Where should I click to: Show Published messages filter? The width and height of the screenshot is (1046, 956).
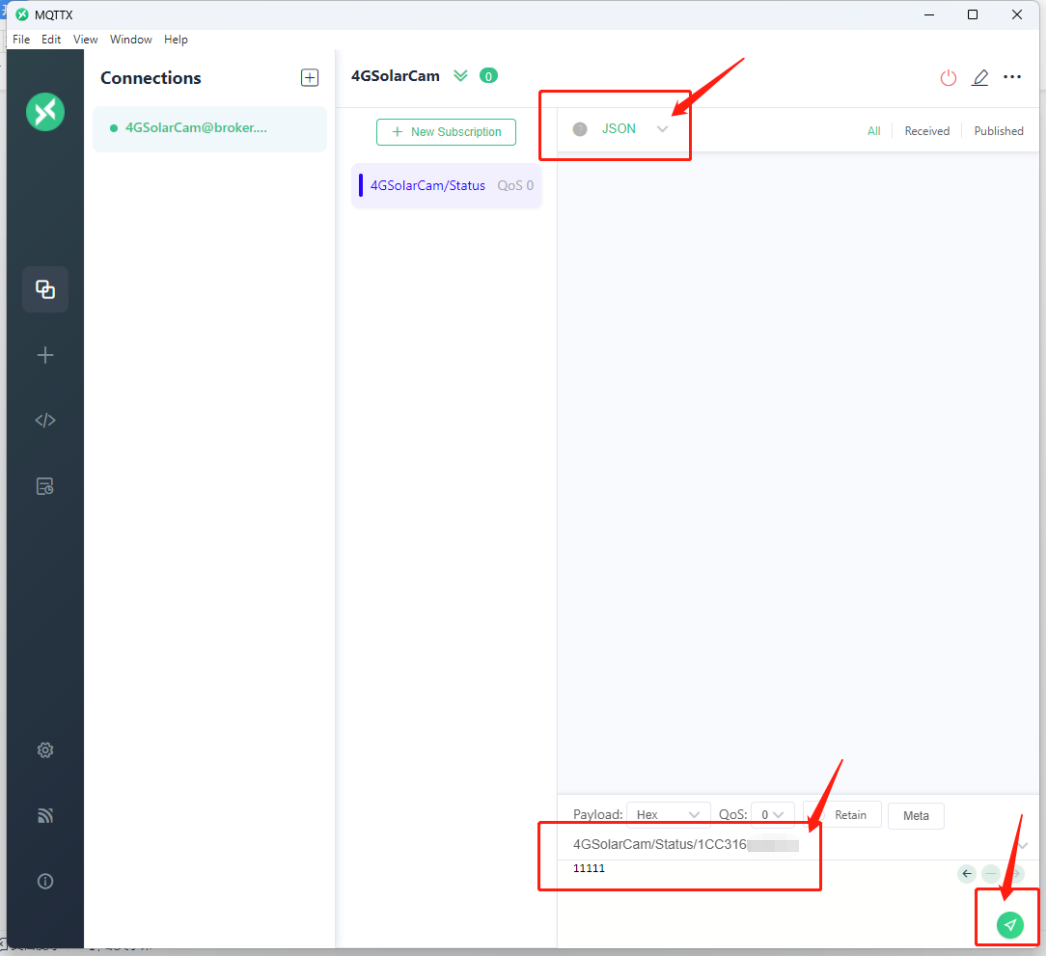(x=998, y=131)
